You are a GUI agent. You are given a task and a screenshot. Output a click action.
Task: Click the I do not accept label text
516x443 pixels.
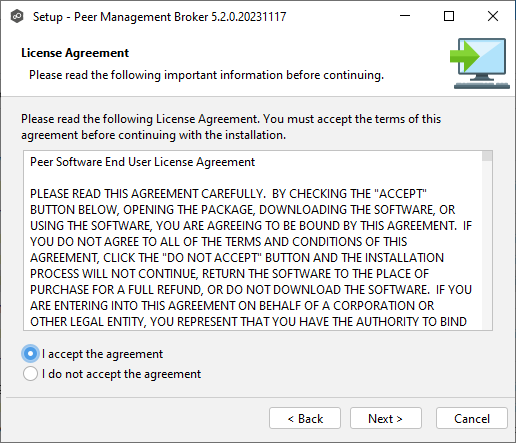click(x=121, y=374)
